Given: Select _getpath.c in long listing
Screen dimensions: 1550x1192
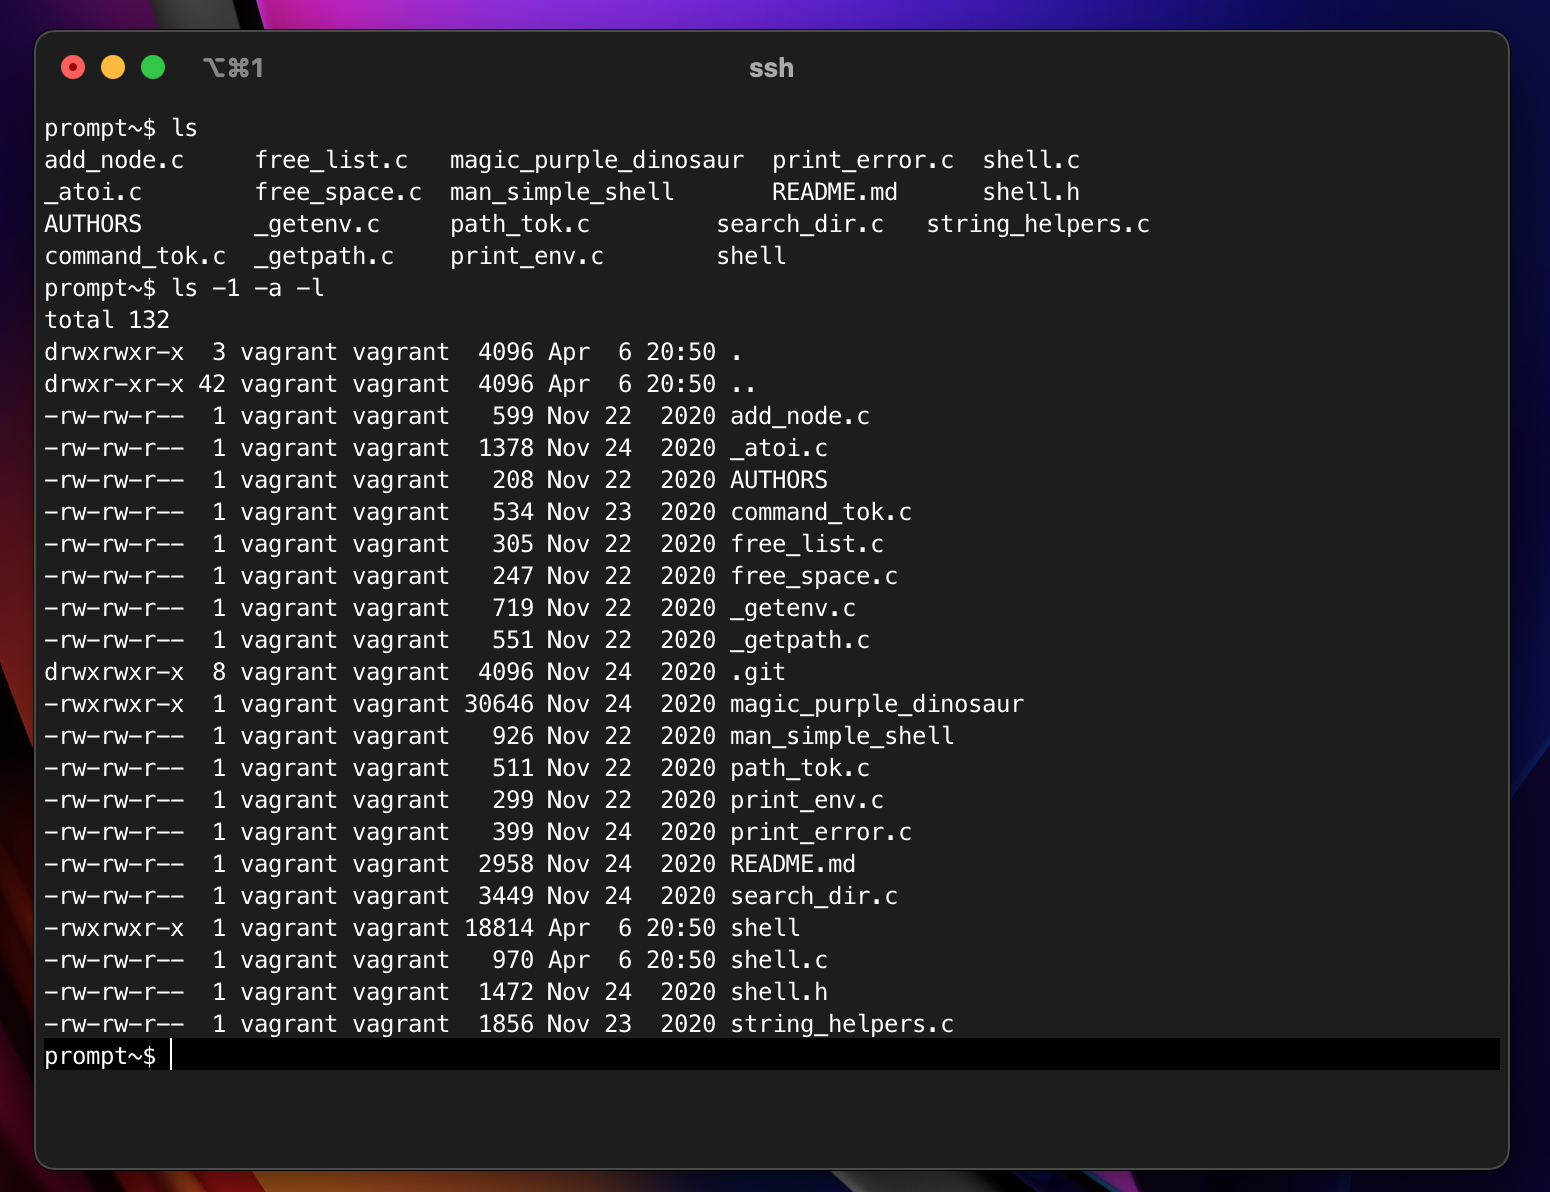Looking at the screenshot, I should pos(800,640).
